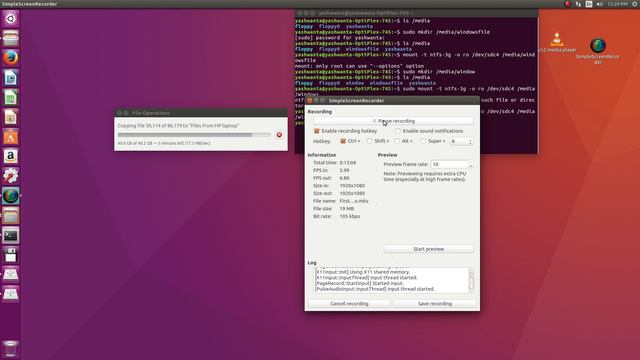Open LibreOffice Calc from the launcher
Screen dimensions: 640x360
[11, 98]
